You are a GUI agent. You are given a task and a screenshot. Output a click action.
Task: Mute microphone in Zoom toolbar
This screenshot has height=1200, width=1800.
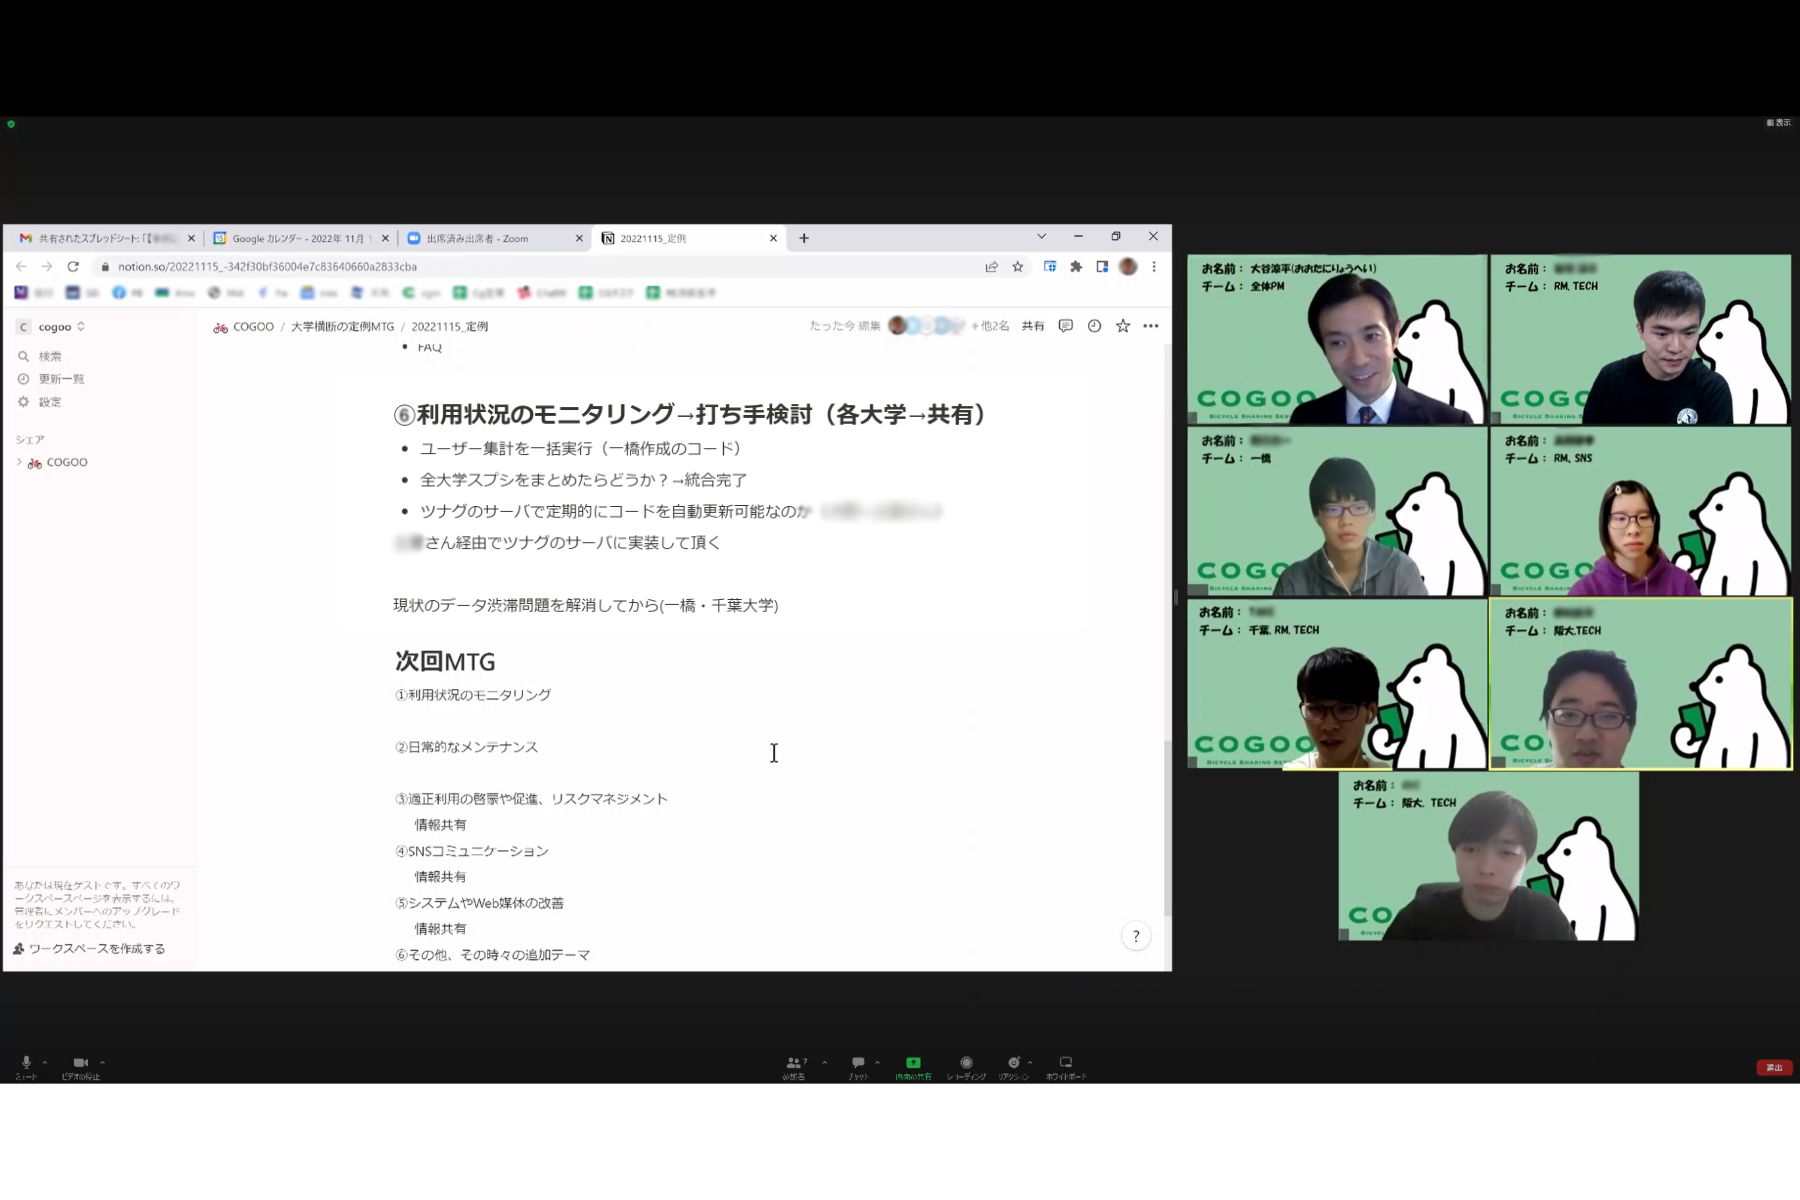pyautogui.click(x=26, y=1062)
